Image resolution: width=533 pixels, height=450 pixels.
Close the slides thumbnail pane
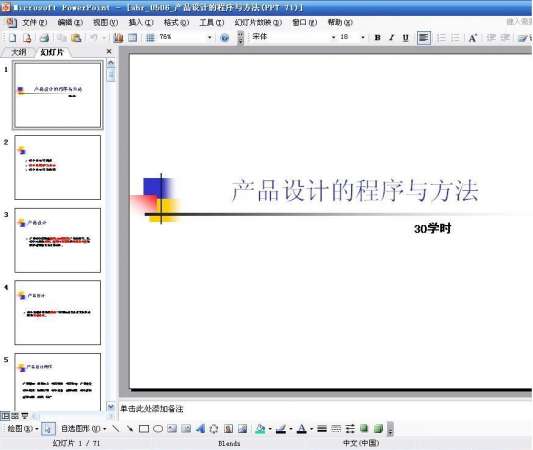(x=109, y=51)
